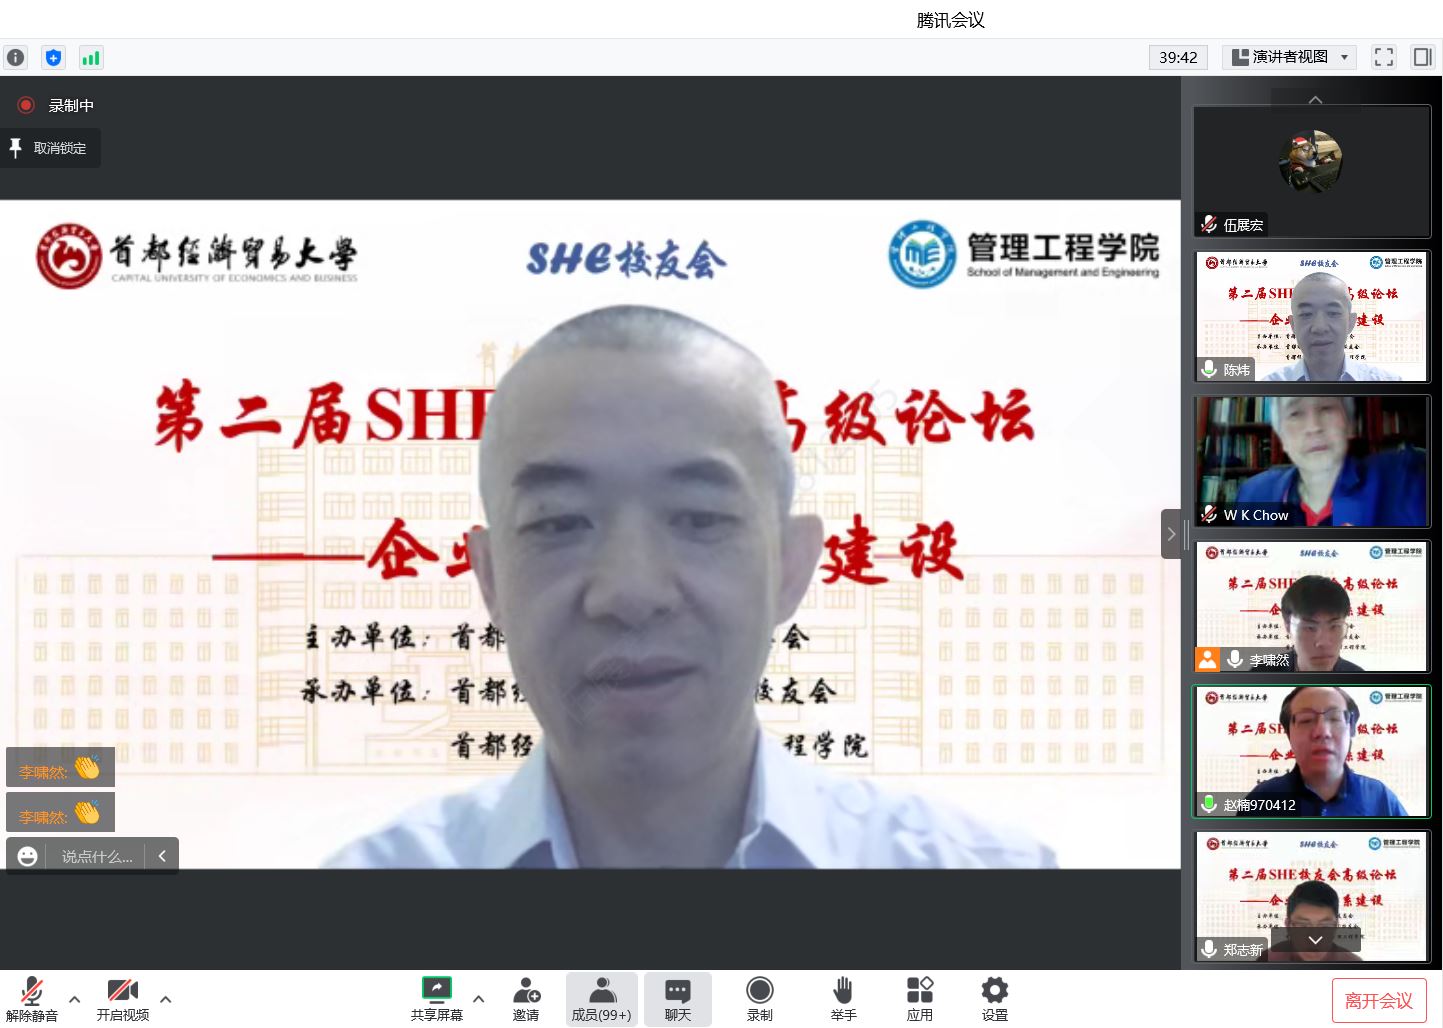Click the 录制中 recording indicator
This screenshot has height=1028, width=1443.
[56, 105]
